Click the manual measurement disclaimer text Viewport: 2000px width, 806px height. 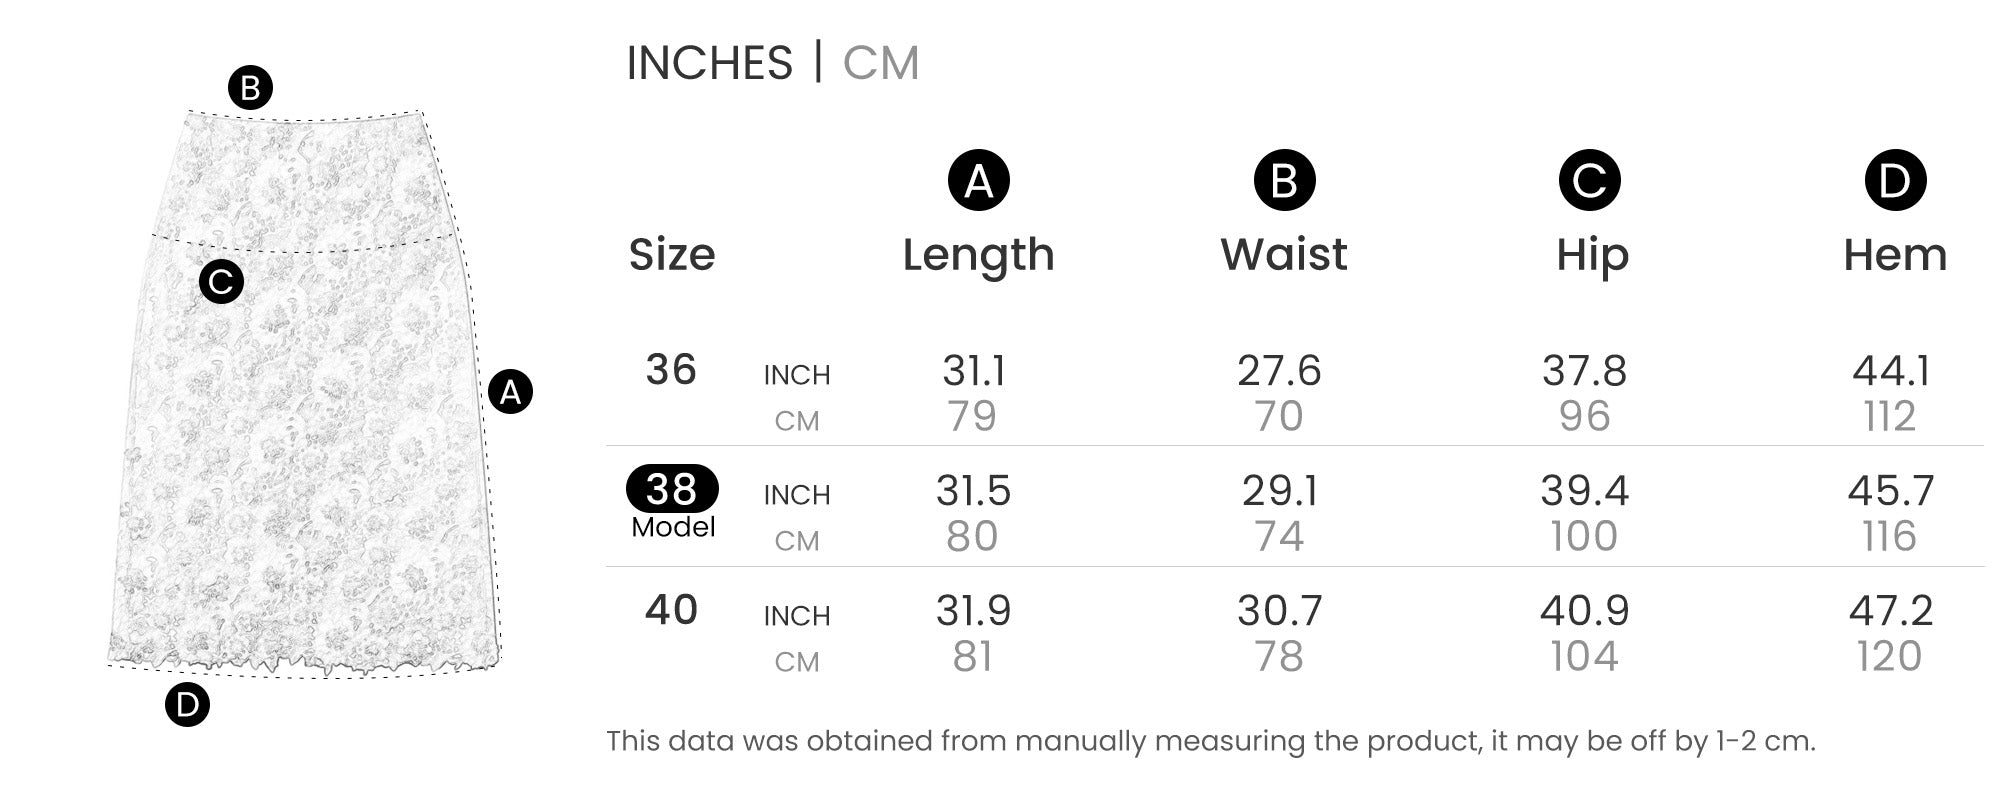coord(1210,741)
